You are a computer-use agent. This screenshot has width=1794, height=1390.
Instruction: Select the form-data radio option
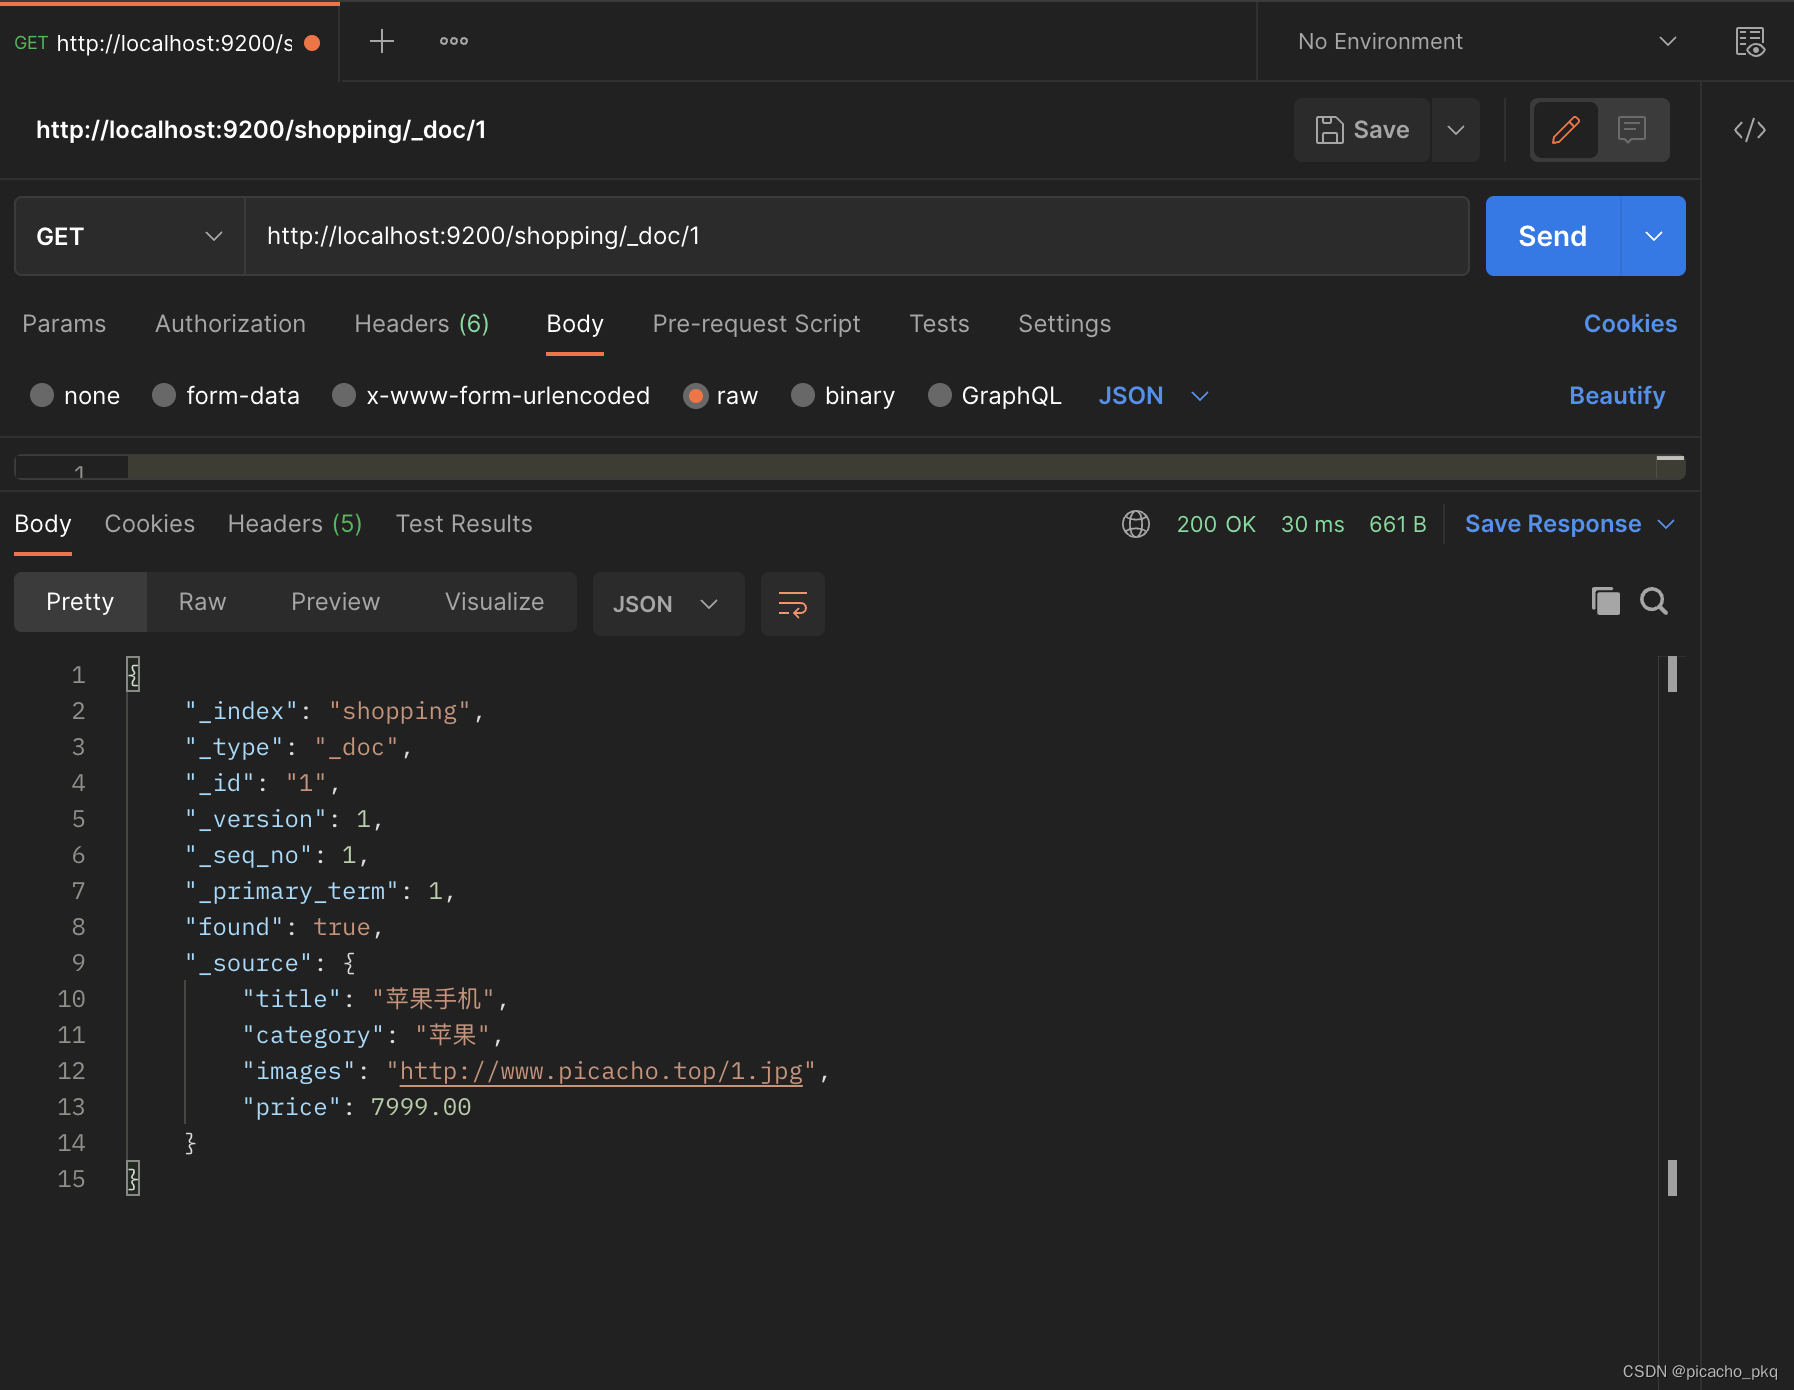pyautogui.click(x=164, y=396)
